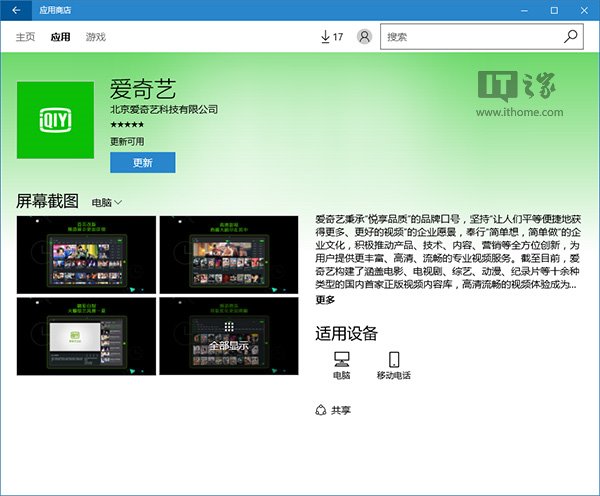Expand the 电脑 screenshot device dropdown

point(107,202)
